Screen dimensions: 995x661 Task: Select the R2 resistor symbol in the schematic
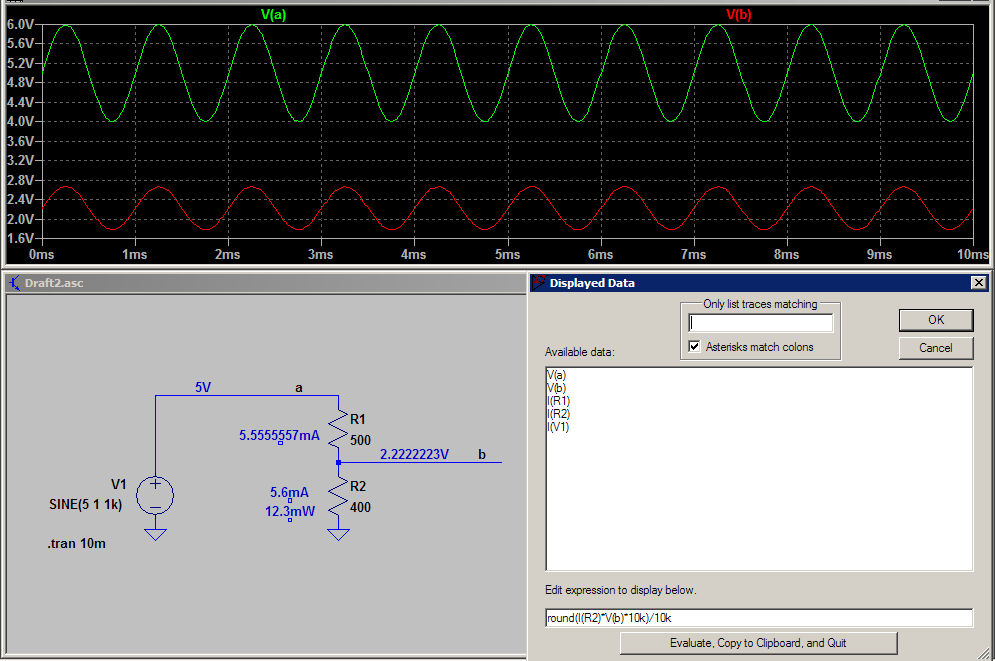338,497
